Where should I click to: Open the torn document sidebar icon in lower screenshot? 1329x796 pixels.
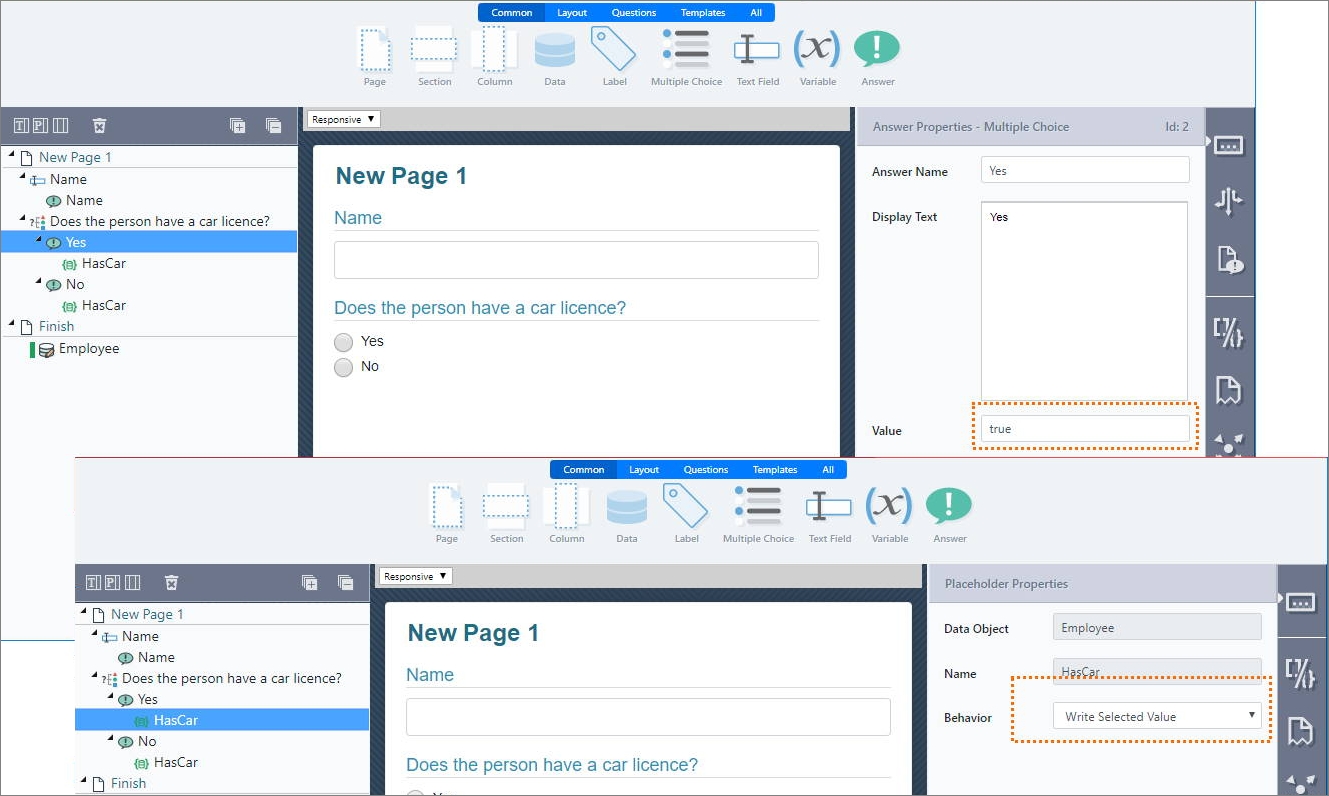pyautogui.click(x=1300, y=731)
